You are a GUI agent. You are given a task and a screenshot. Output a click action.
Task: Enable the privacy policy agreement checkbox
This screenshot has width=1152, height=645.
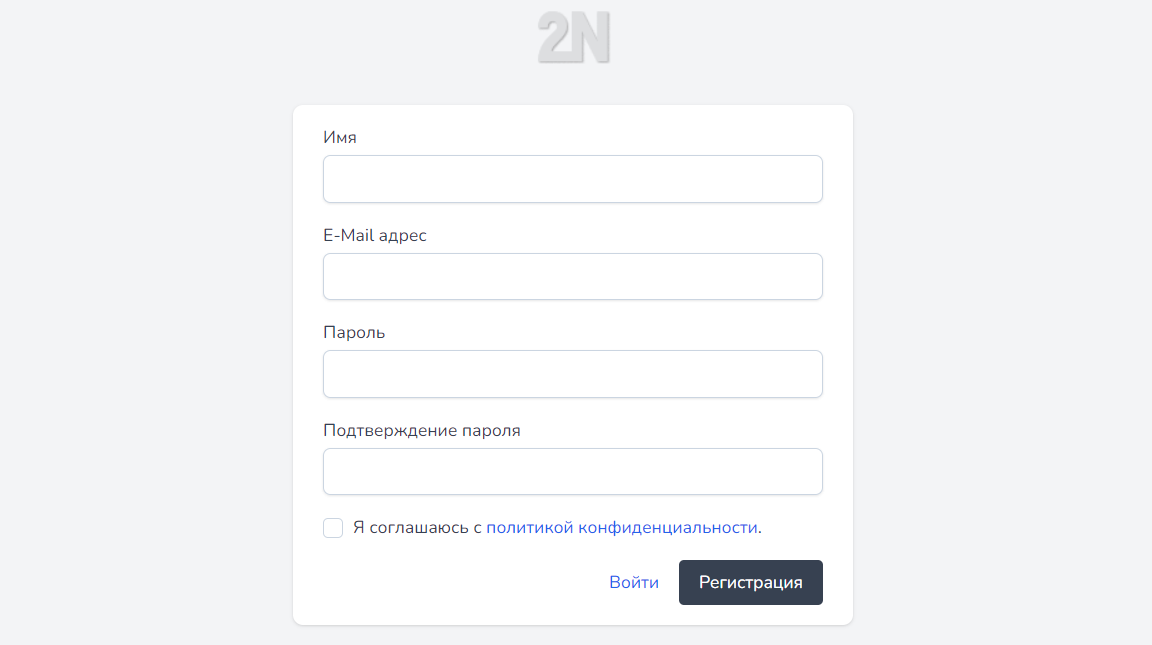[x=333, y=527]
